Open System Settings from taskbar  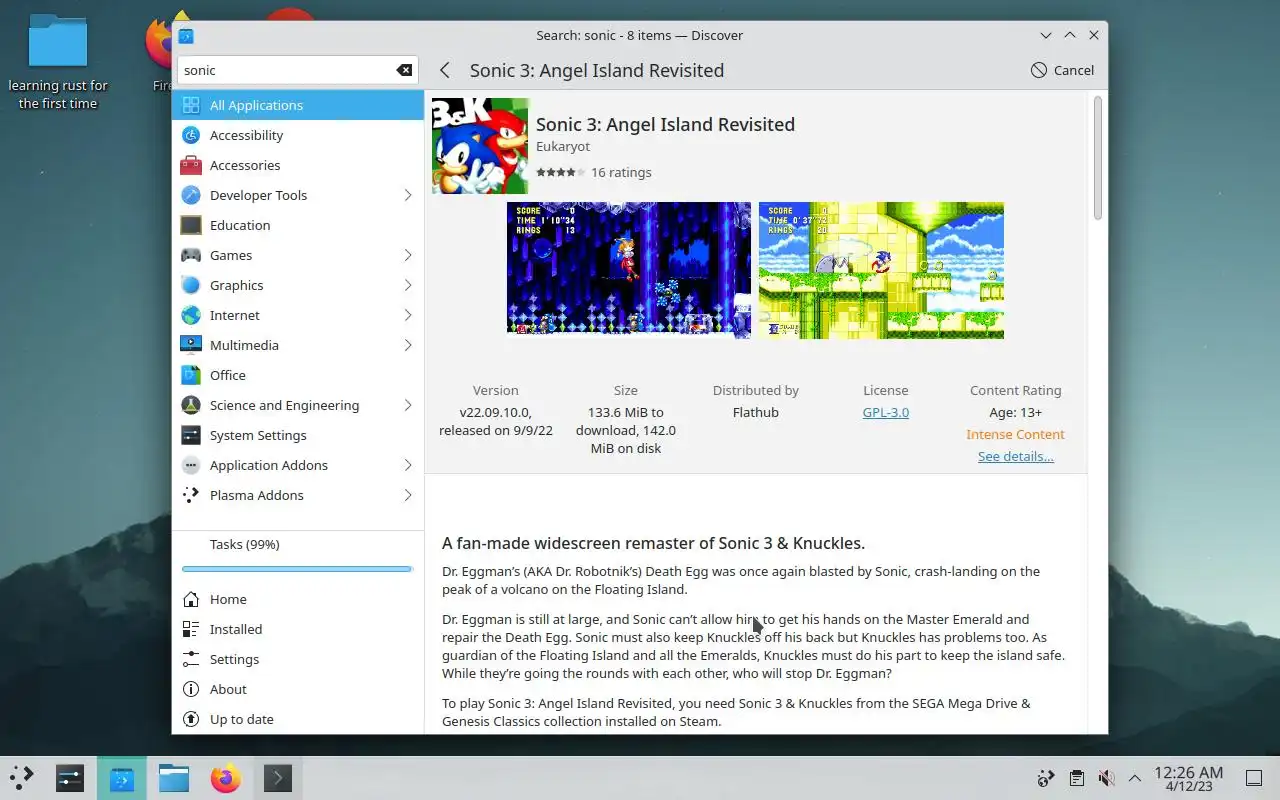pyautogui.click(x=70, y=778)
